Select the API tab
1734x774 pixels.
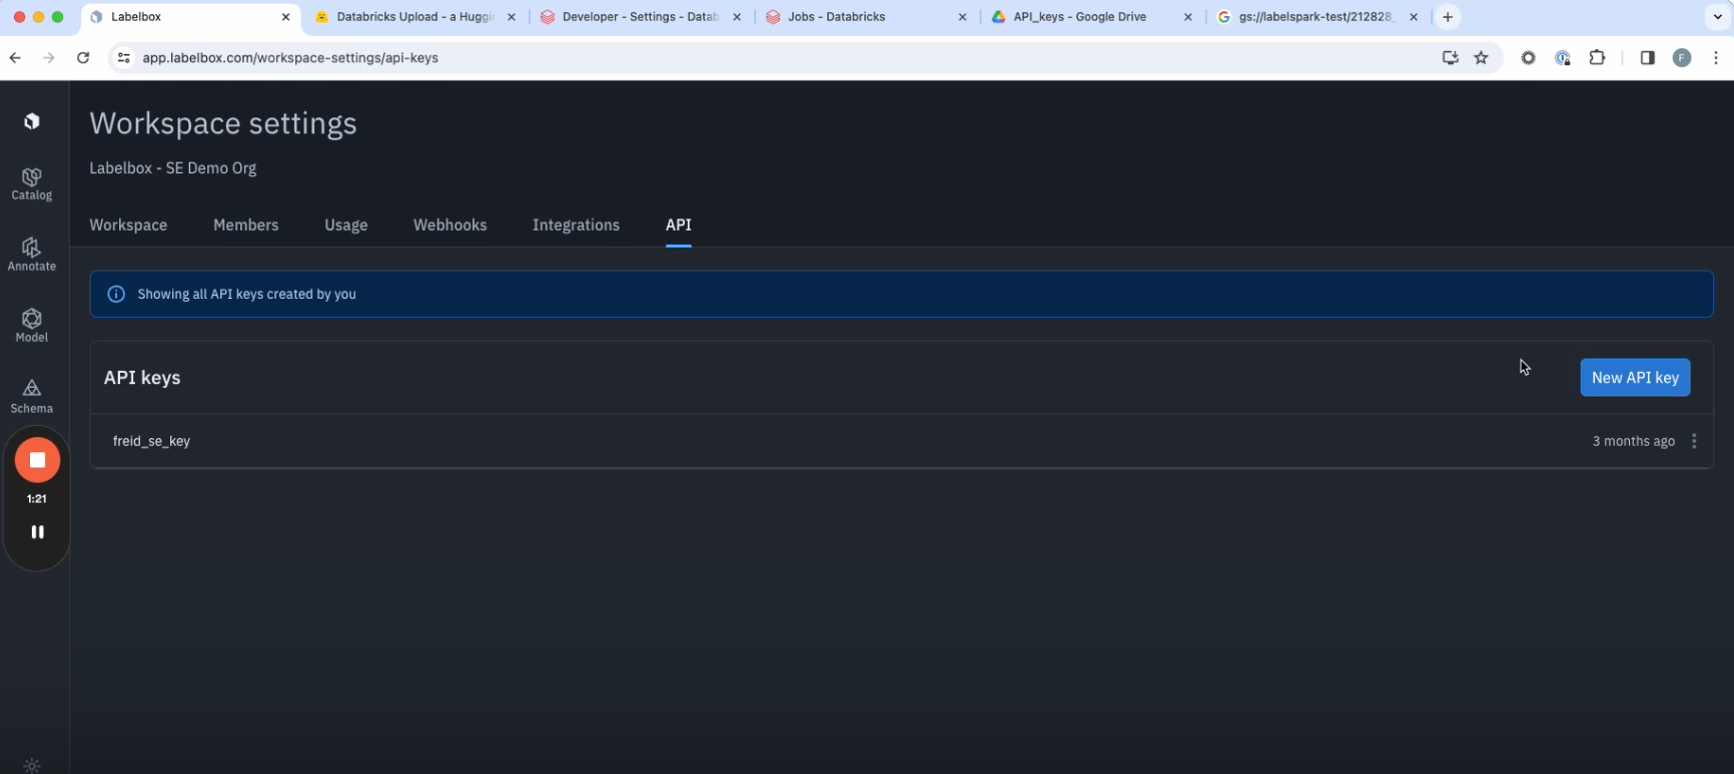pos(678,225)
